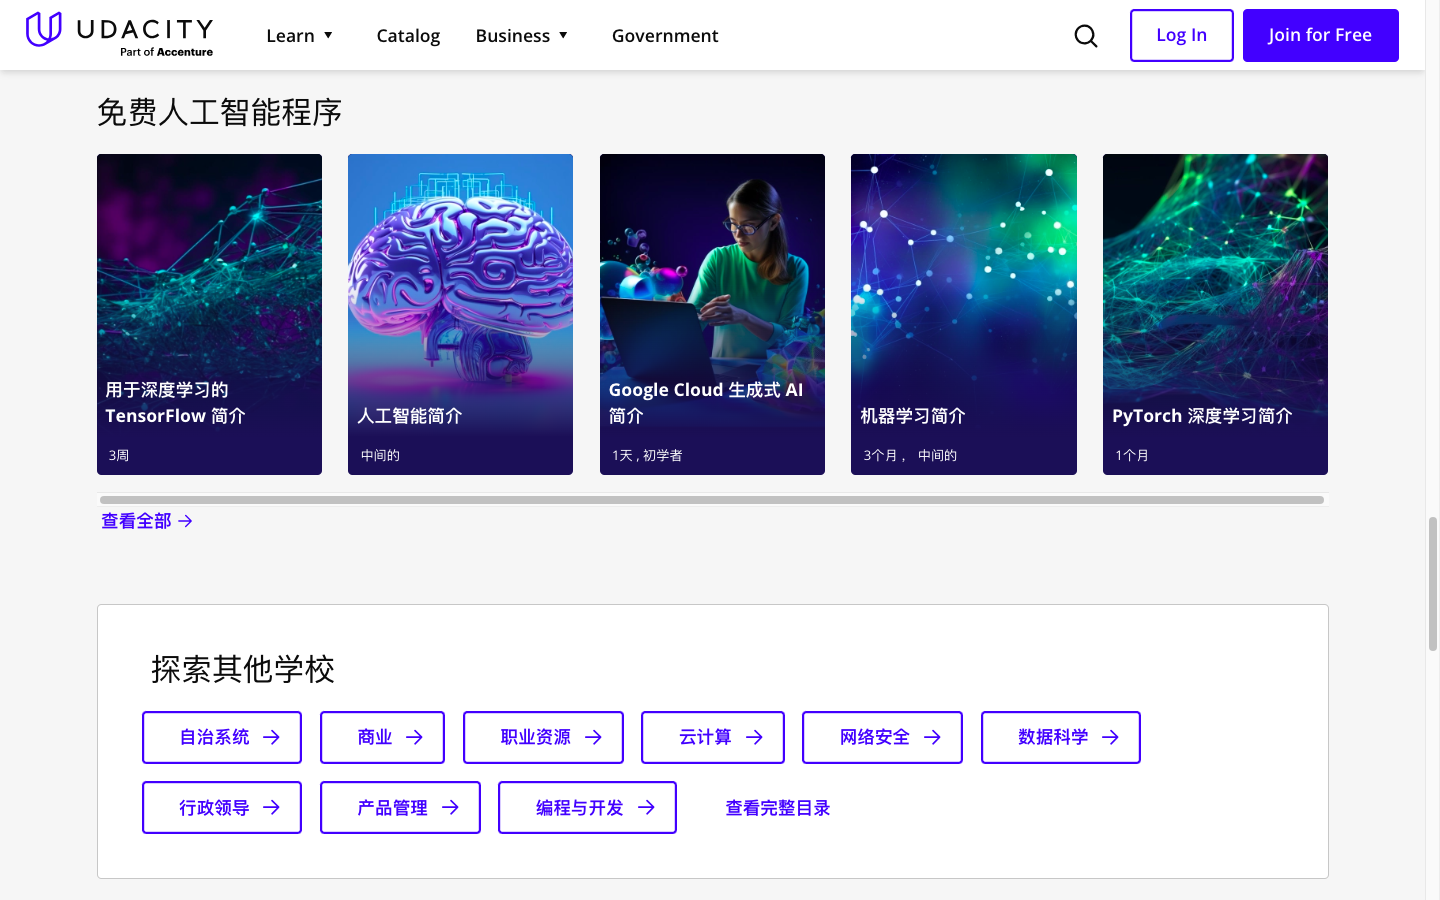
Task: Click the arrow icon in 行政领导 button
Action: pos(271,807)
